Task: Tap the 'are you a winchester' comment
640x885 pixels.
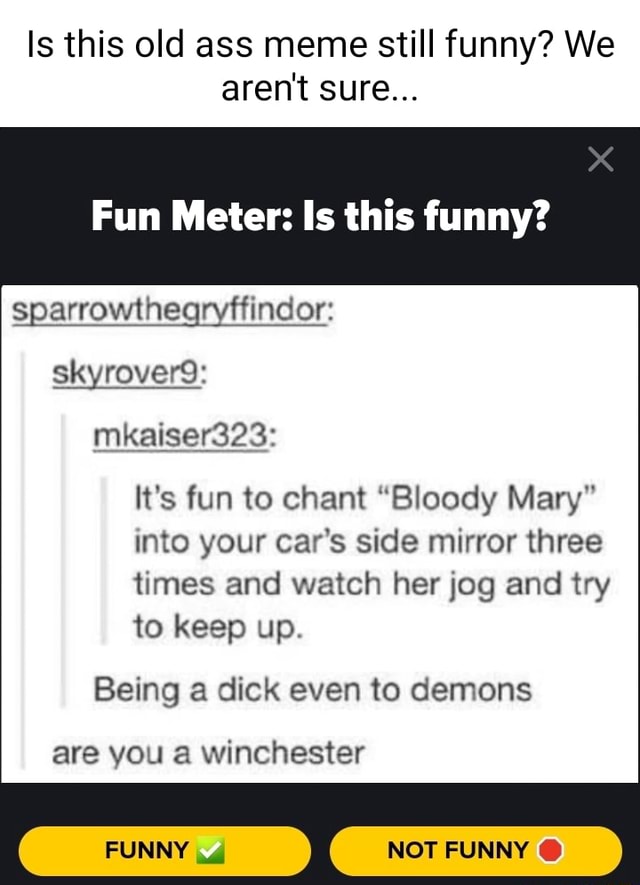Action: [208, 753]
